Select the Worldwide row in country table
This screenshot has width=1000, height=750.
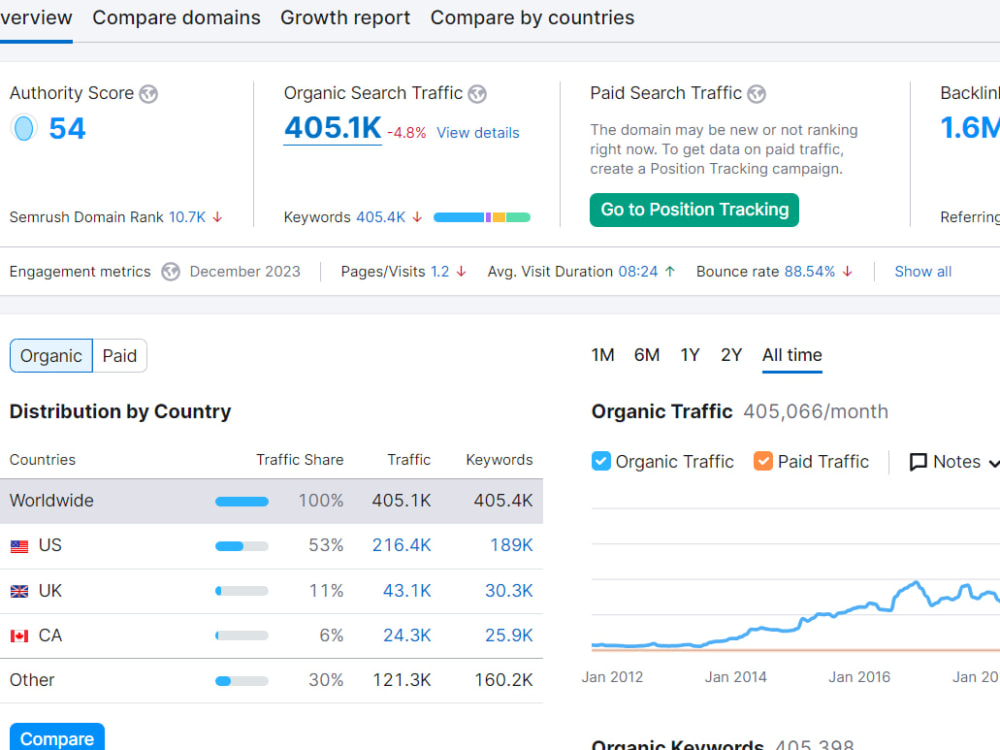271,501
